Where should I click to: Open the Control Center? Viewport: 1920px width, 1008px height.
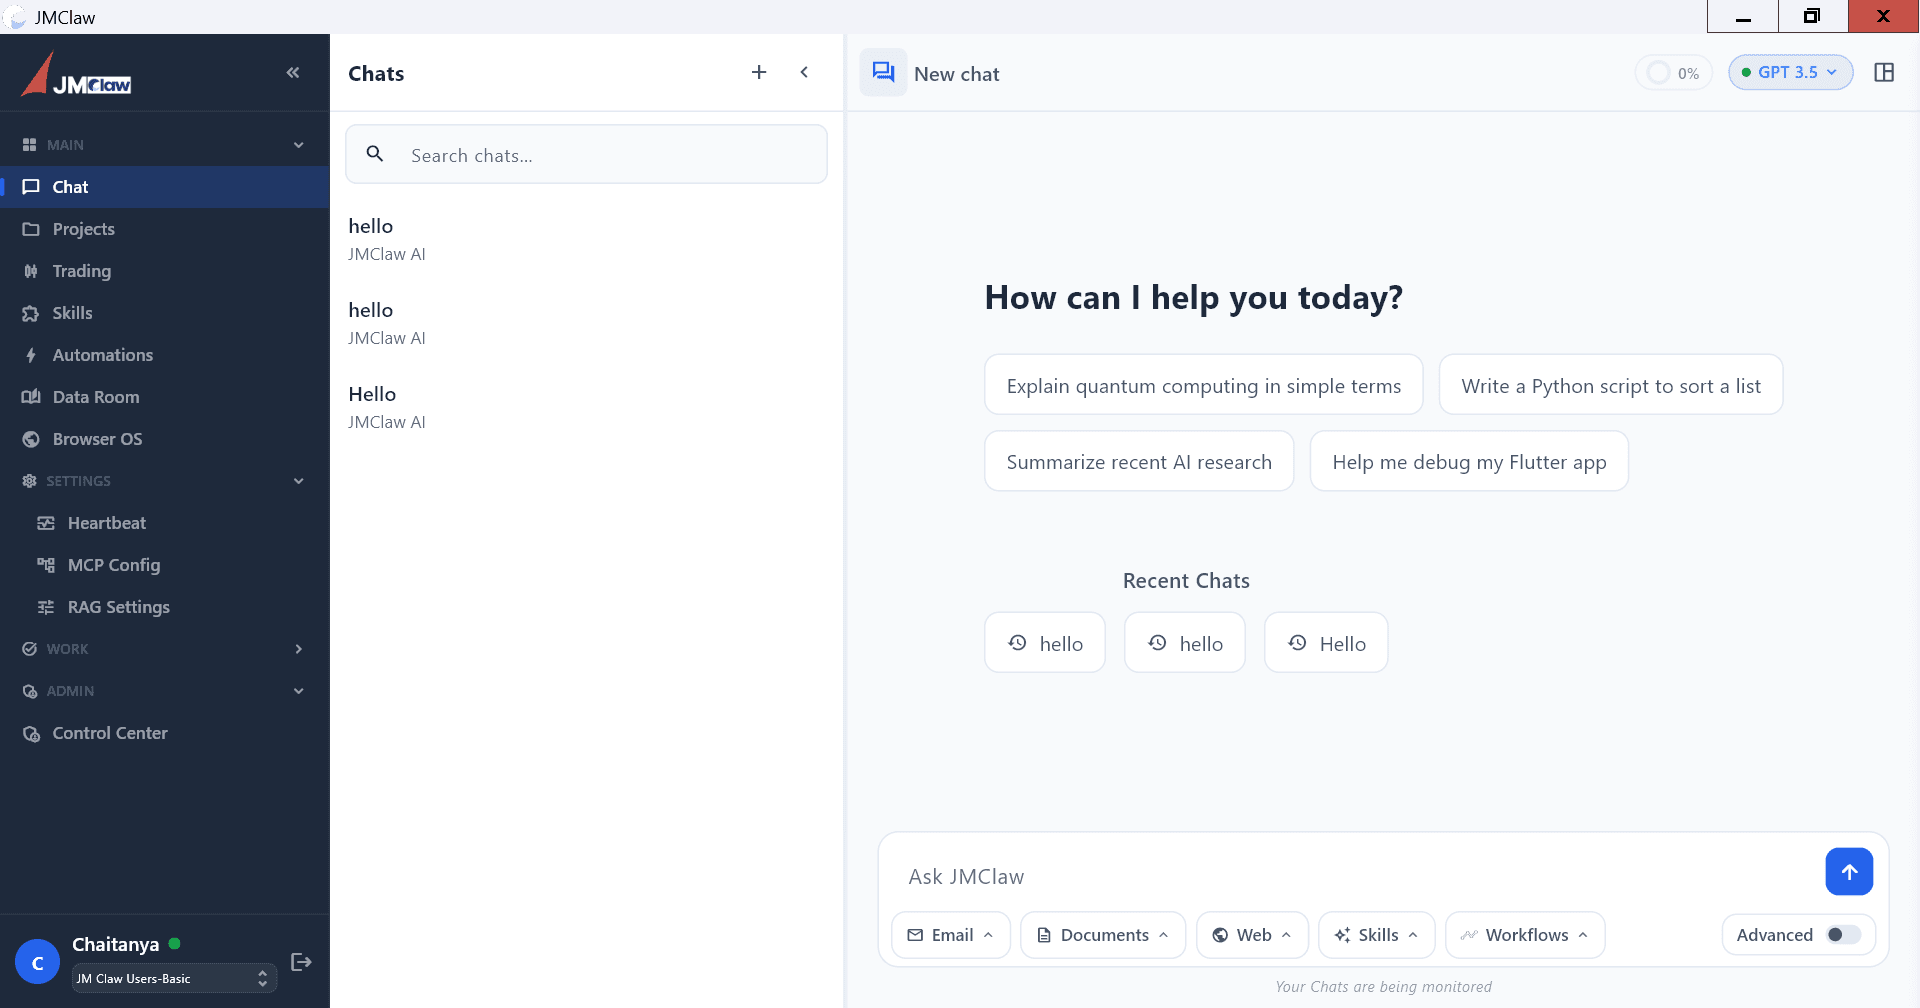tap(165, 733)
